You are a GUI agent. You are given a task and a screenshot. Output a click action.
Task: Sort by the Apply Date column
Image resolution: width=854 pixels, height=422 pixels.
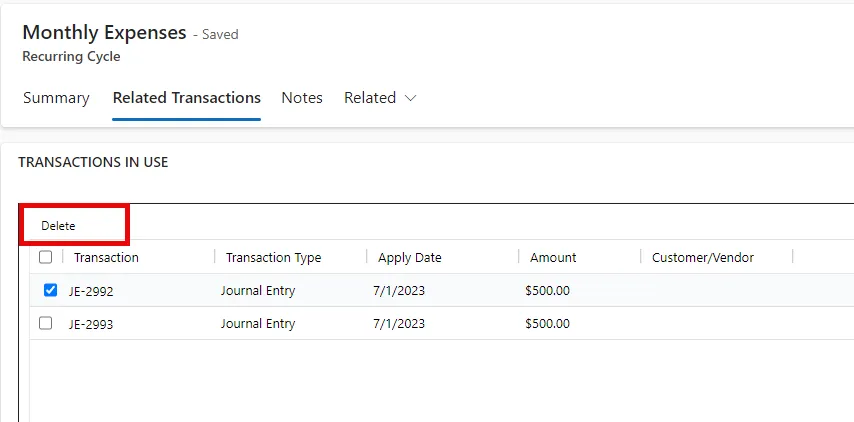pos(410,258)
